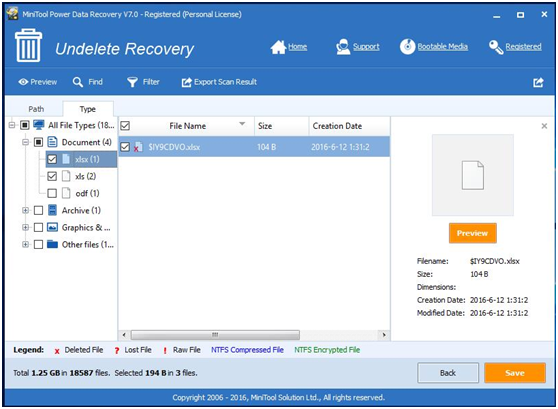The width and height of the screenshot is (558, 409).
Task: Open the Registered link
Action: [x=523, y=47]
